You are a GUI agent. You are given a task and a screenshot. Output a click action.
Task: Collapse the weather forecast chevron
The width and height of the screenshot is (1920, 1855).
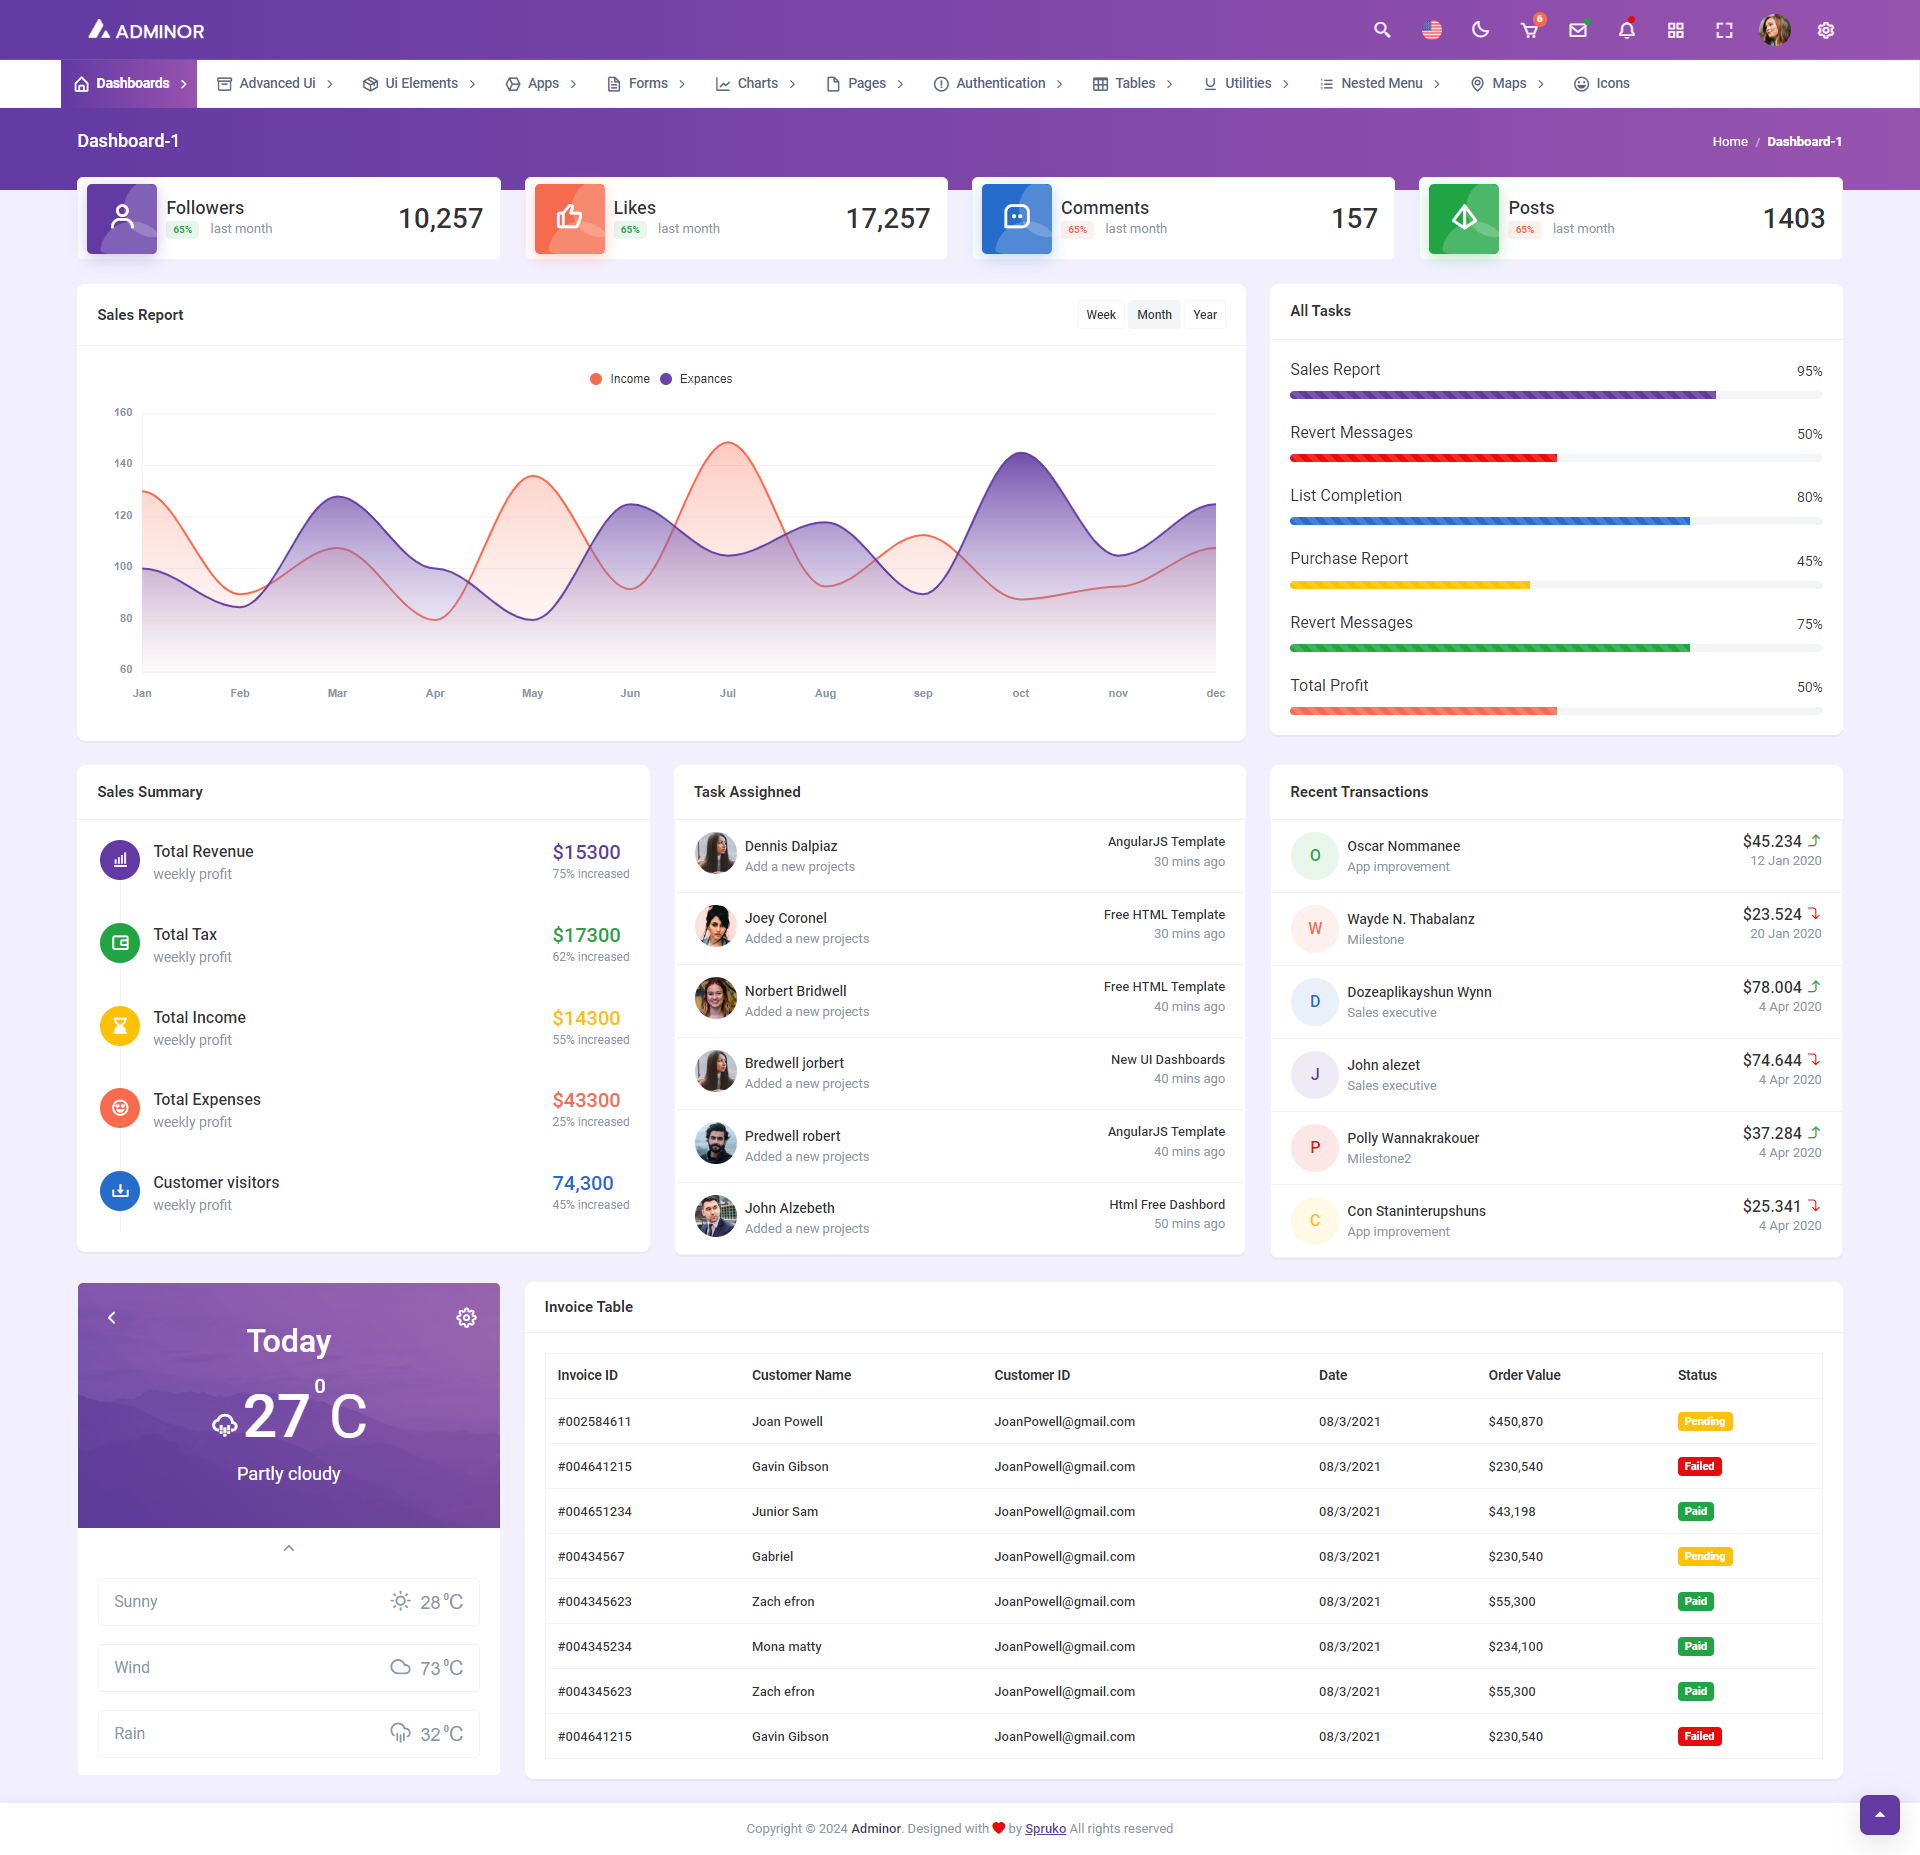[288, 1548]
